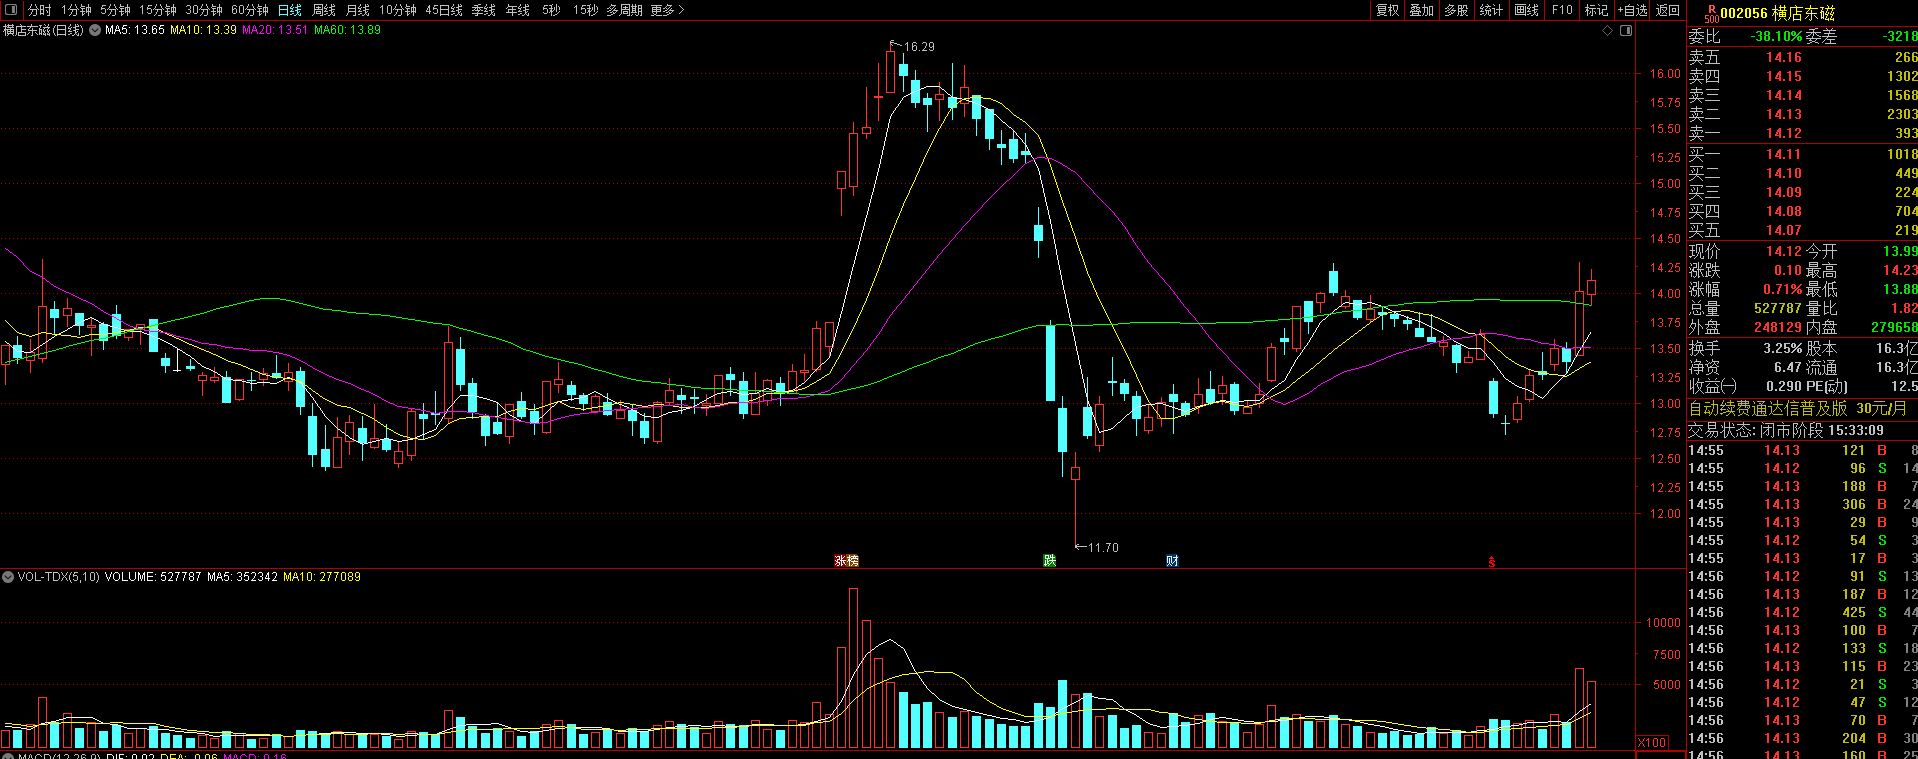Click the blue 财 event marker

tap(1172, 561)
